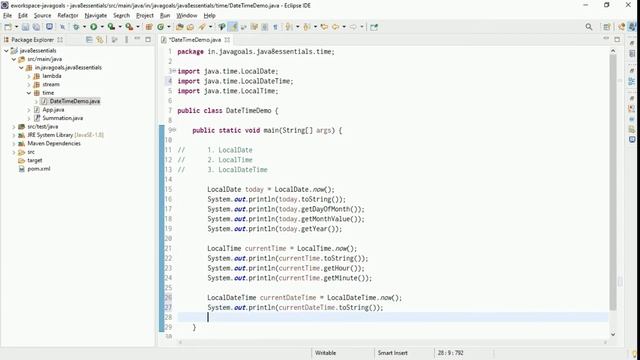Image resolution: width=640 pixels, height=360 pixels.
Task: Select the target folder
Action: [x=35, y=160]
